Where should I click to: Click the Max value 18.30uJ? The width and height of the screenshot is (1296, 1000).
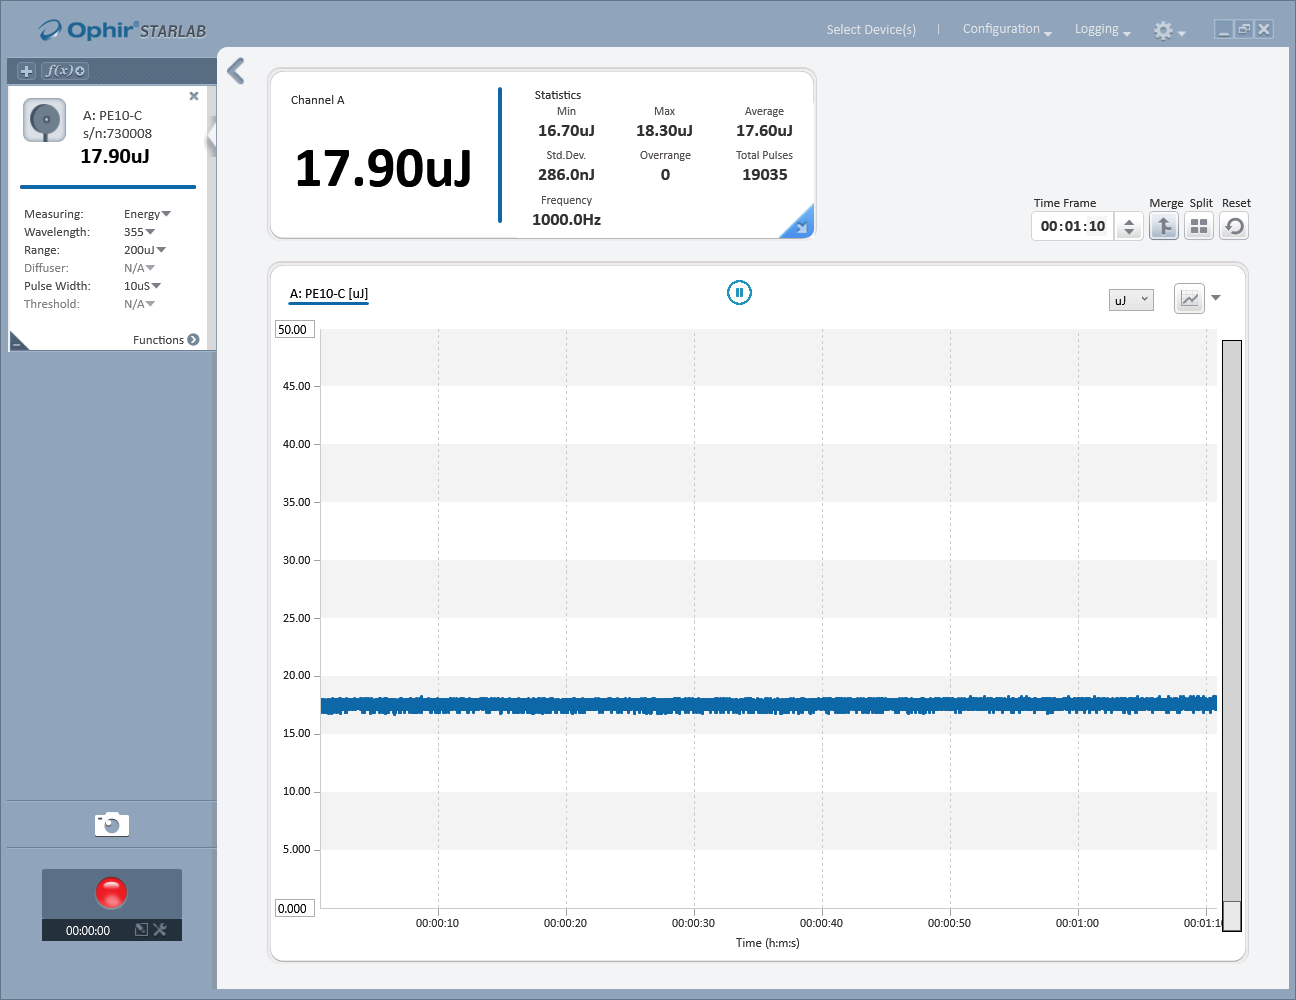click(x=664, y=131)
